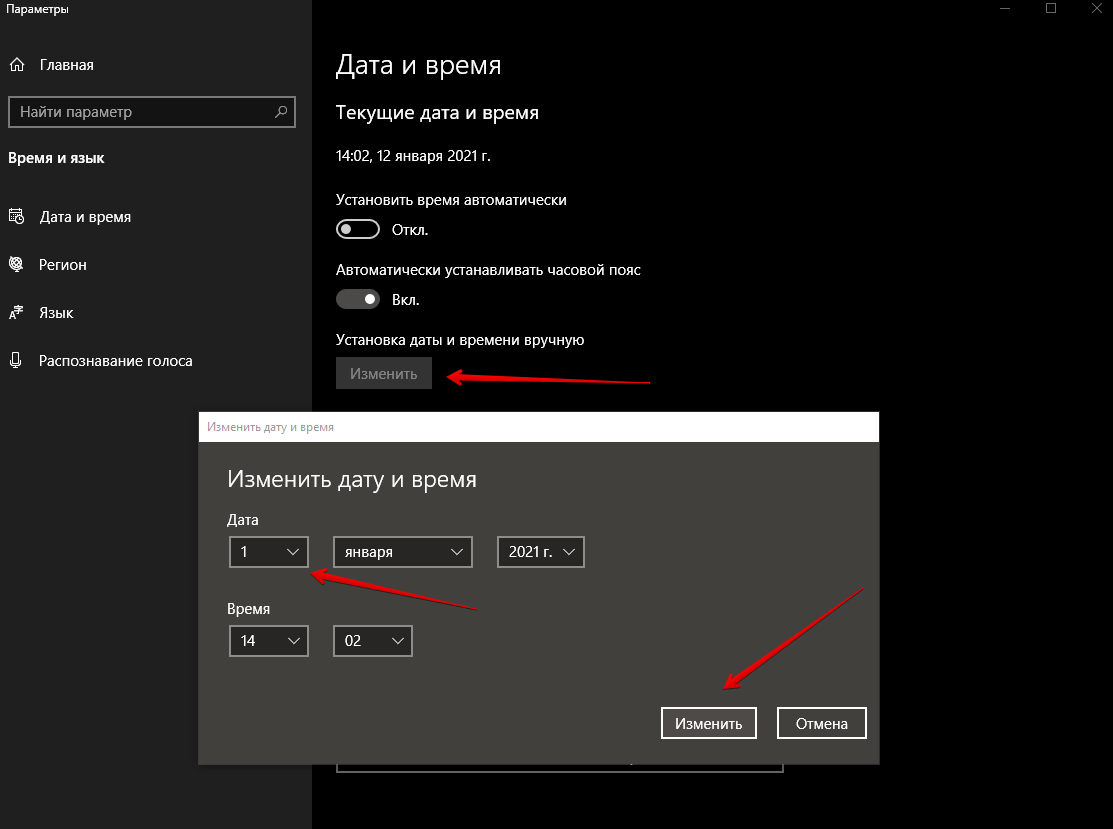Click the Время и язык section heading
The height and width of the screenshot is (829, 1113).
(x=56, y=158)
